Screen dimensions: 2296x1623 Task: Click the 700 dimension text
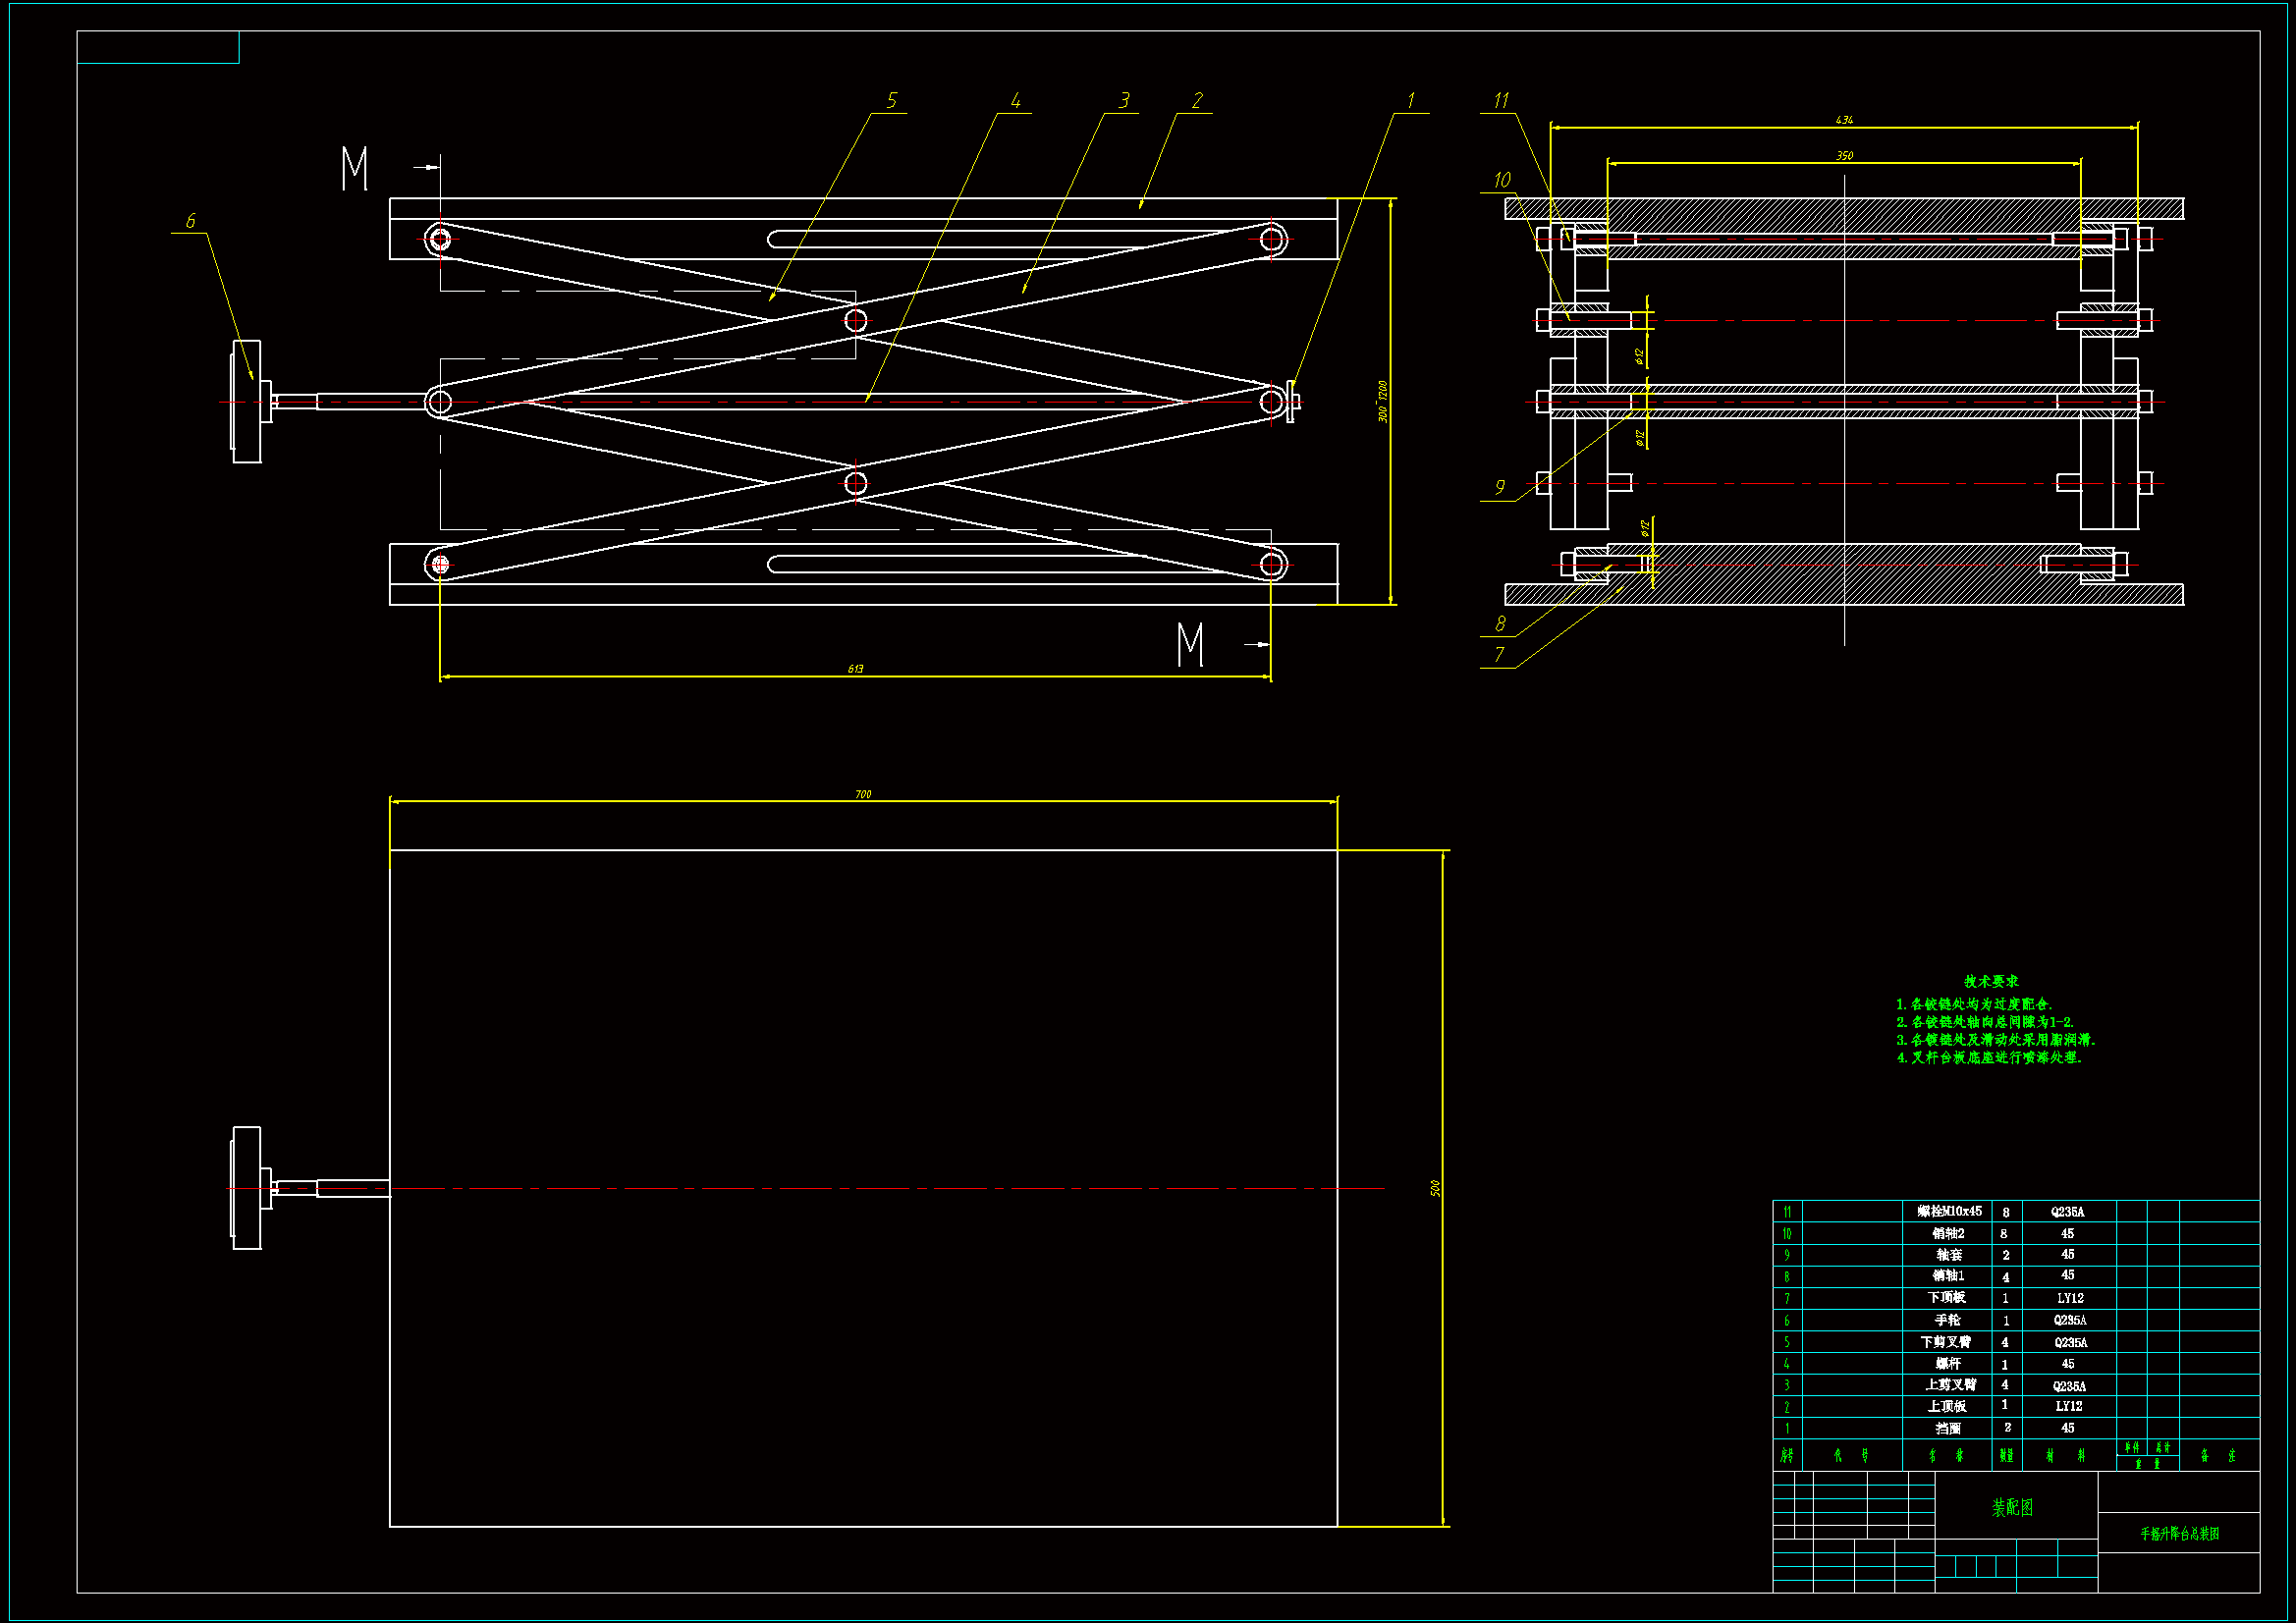pyautogui.click(x=863, y=794)
